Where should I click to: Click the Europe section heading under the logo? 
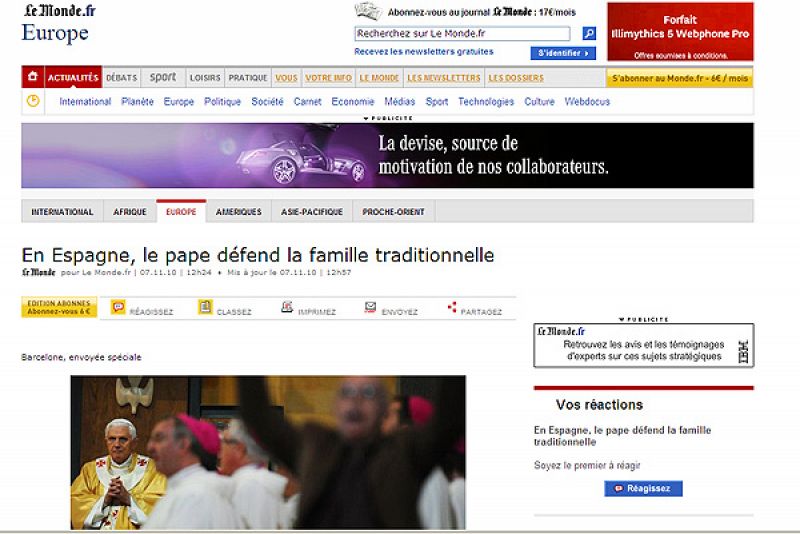tap(55, 33)
